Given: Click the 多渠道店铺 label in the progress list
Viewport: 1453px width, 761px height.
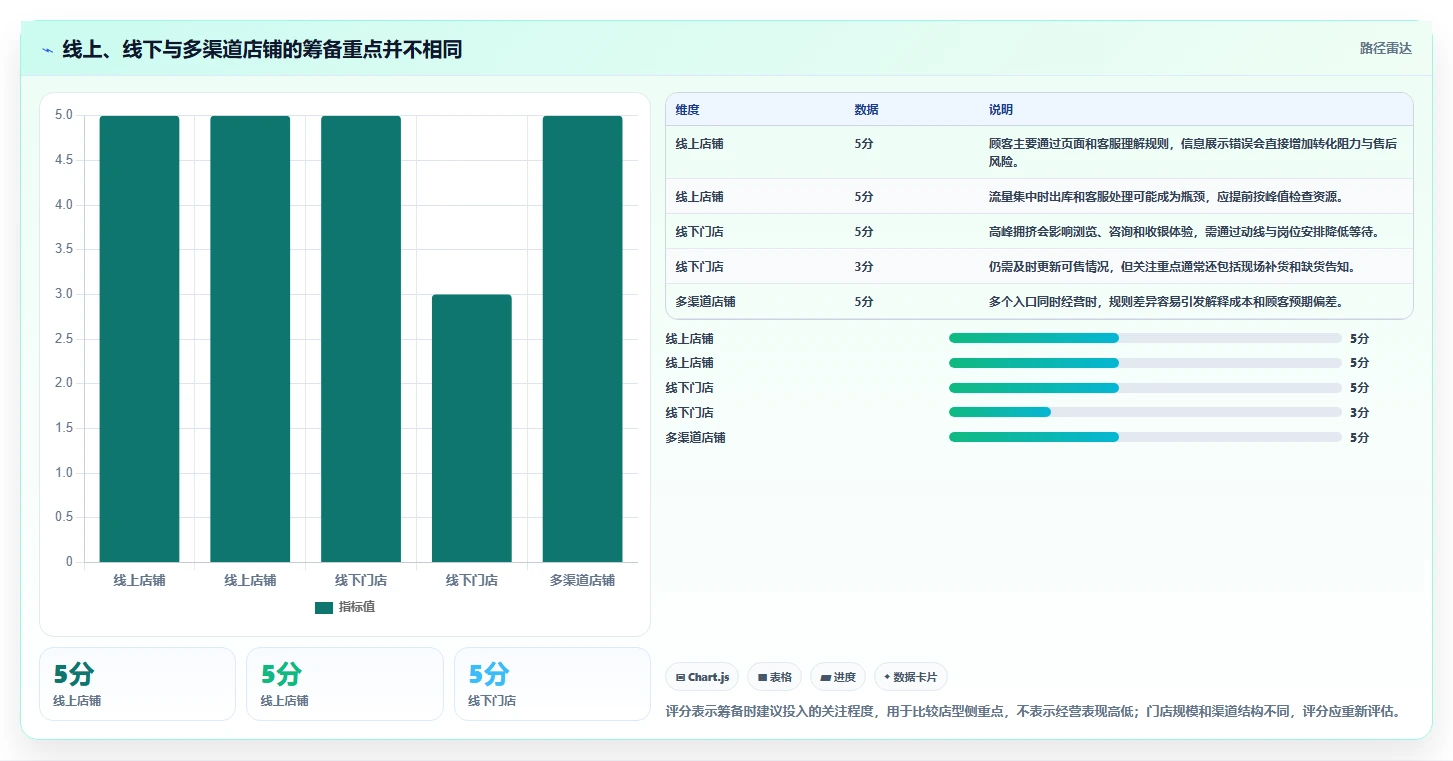Looking at the screenshot, I should click(695, 438).
